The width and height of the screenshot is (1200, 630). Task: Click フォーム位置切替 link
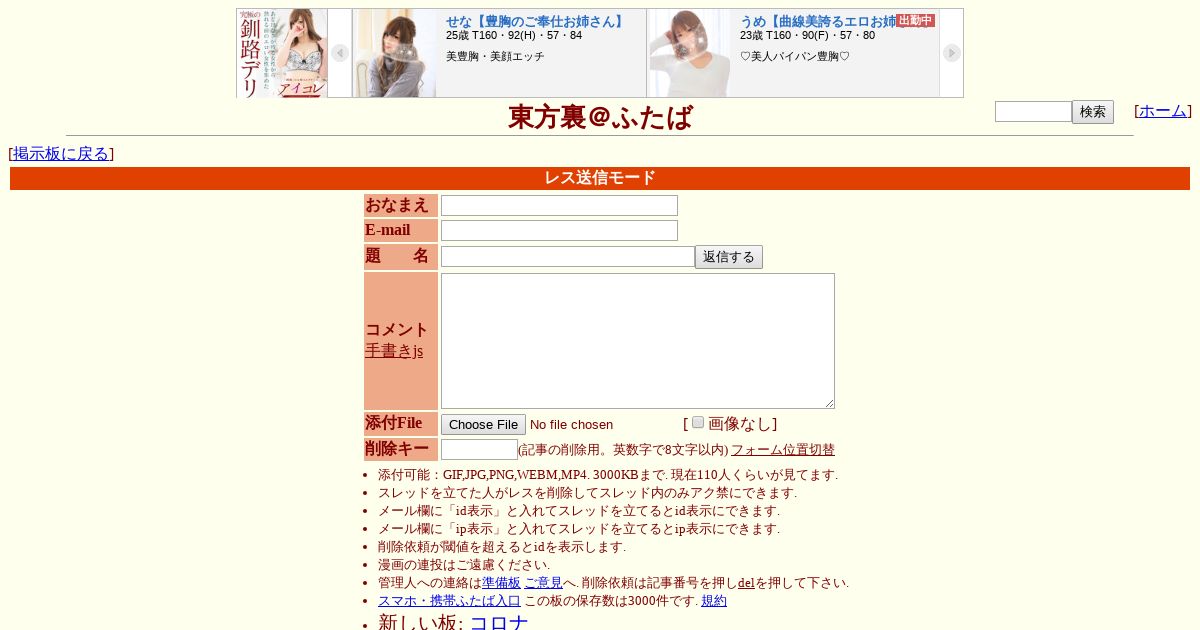click(x=783, y=450)
